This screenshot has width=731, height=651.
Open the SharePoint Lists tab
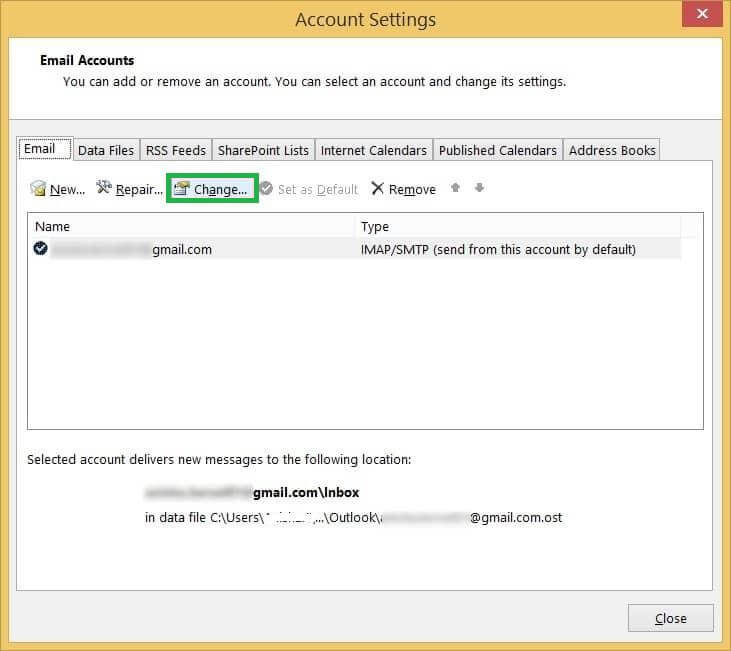pos(263,150)
